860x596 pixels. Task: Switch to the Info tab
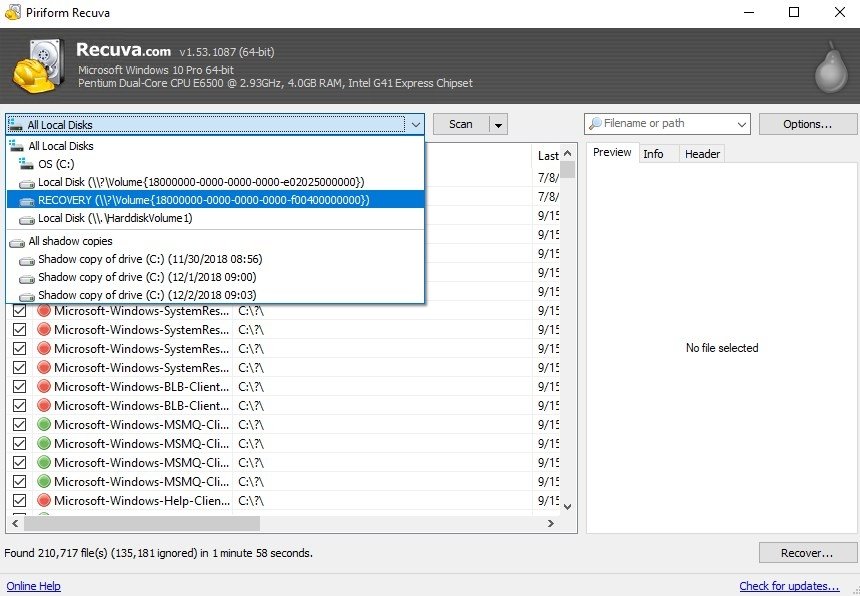coord(653,154)
